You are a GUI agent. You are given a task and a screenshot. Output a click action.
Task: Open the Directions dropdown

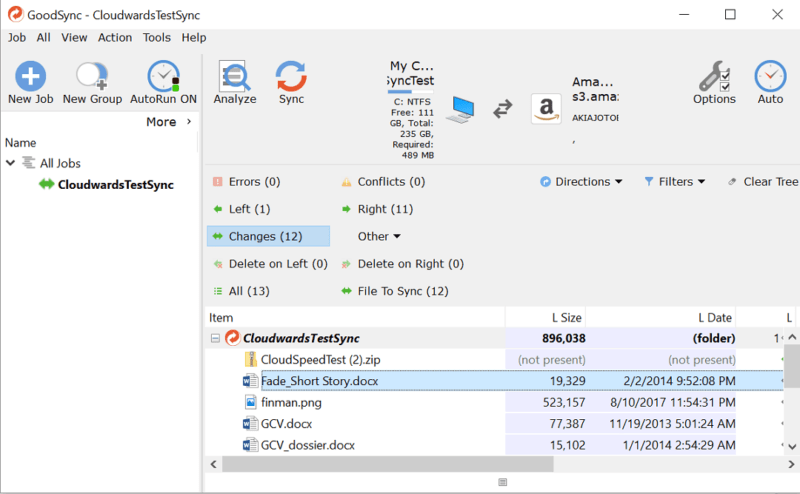pyautogui.click(x=582, y=182)
